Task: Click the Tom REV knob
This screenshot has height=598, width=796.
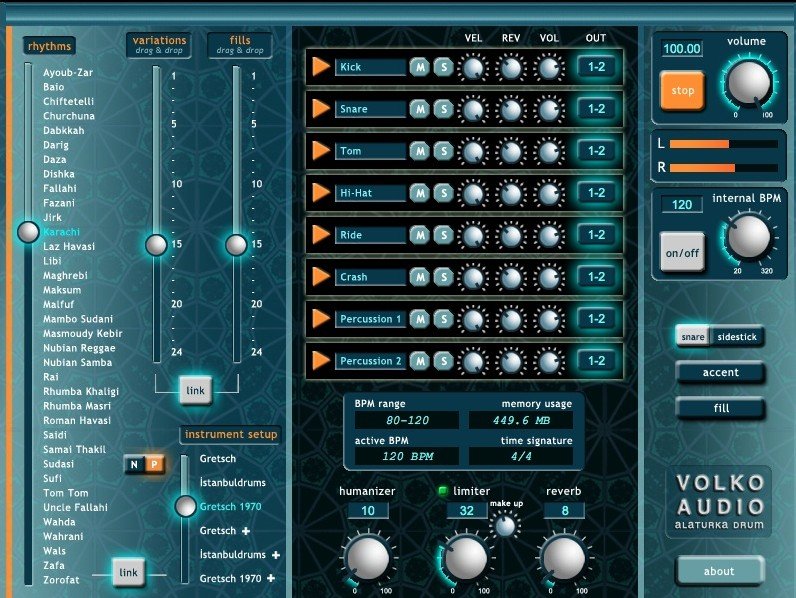Action: (x=511, y=152)
